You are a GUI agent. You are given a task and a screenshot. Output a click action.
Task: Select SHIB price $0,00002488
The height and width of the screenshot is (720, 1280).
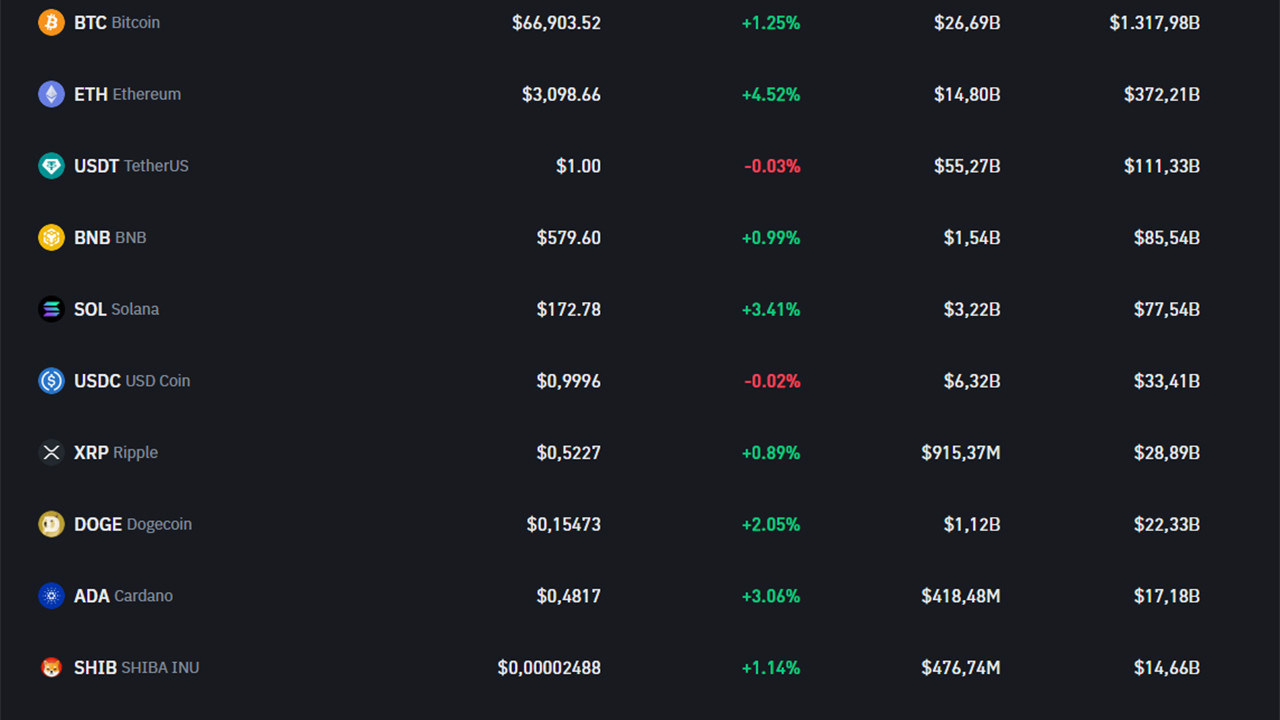point(549,667)
